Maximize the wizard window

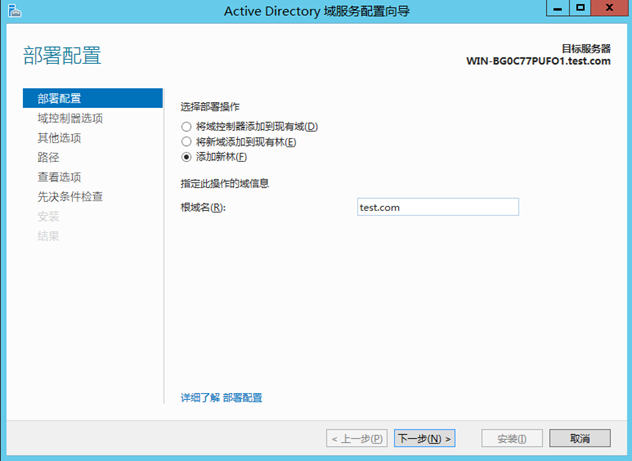[580, 8]
